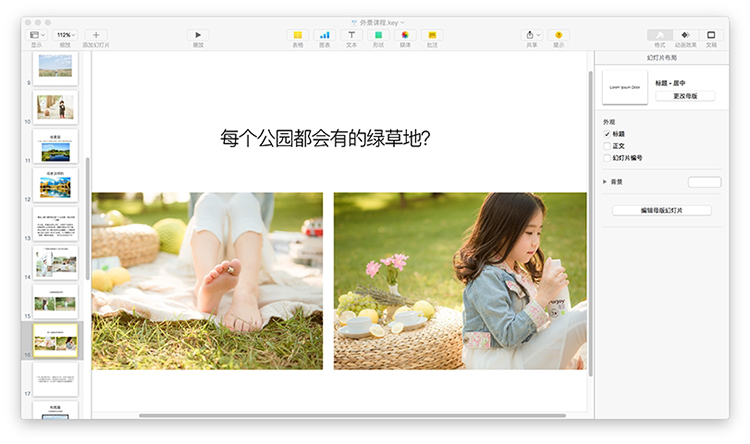750x444 pixels.
Task: Select slide 11 thumbnail
Action: click(x=55, y=146)
